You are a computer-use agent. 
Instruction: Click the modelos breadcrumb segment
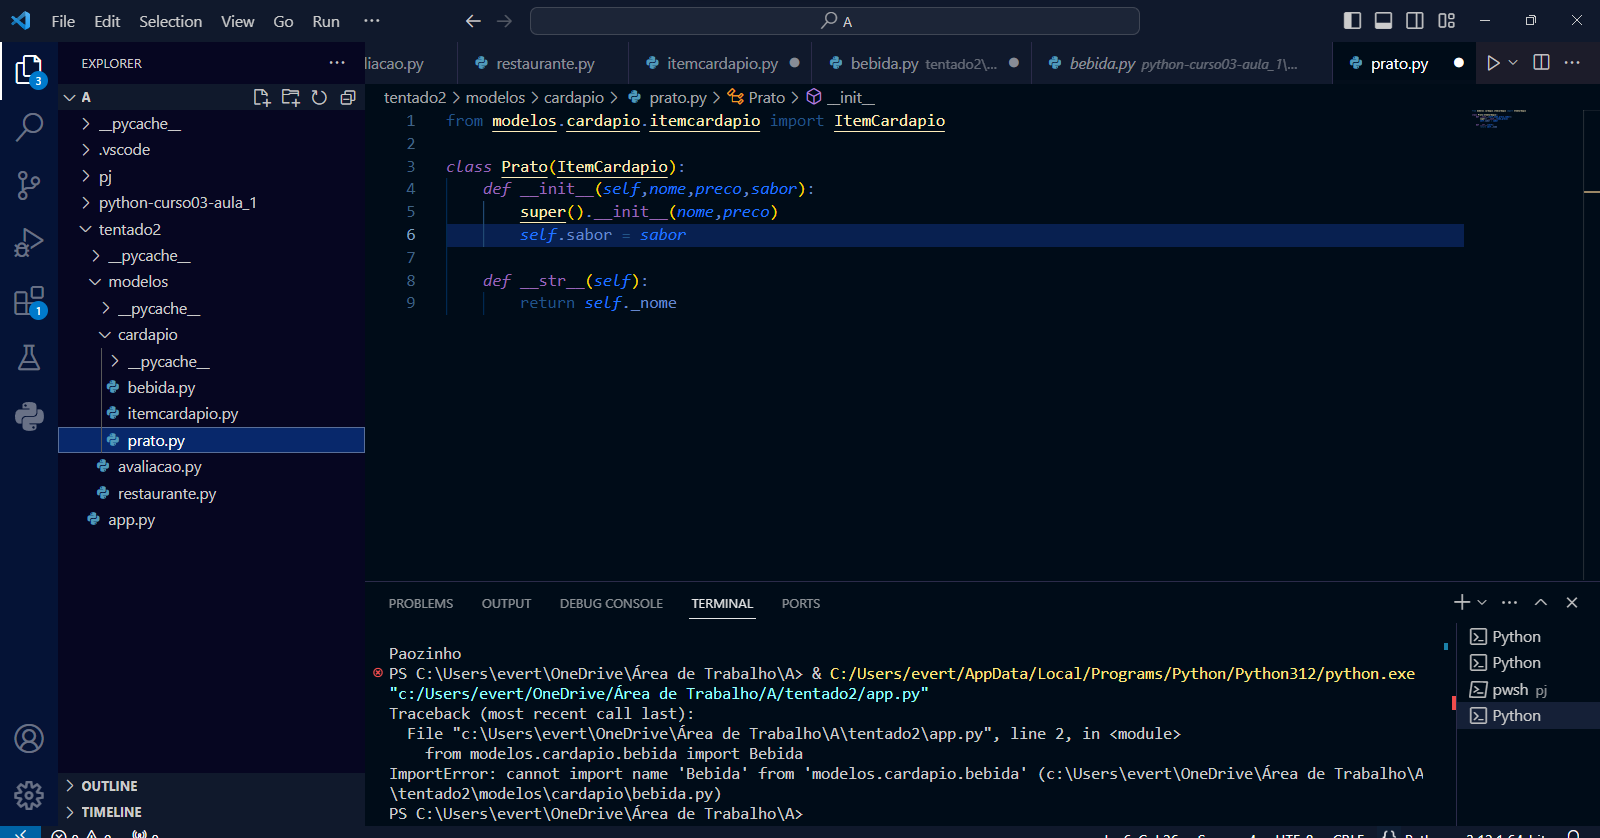(x=495, y=97)
